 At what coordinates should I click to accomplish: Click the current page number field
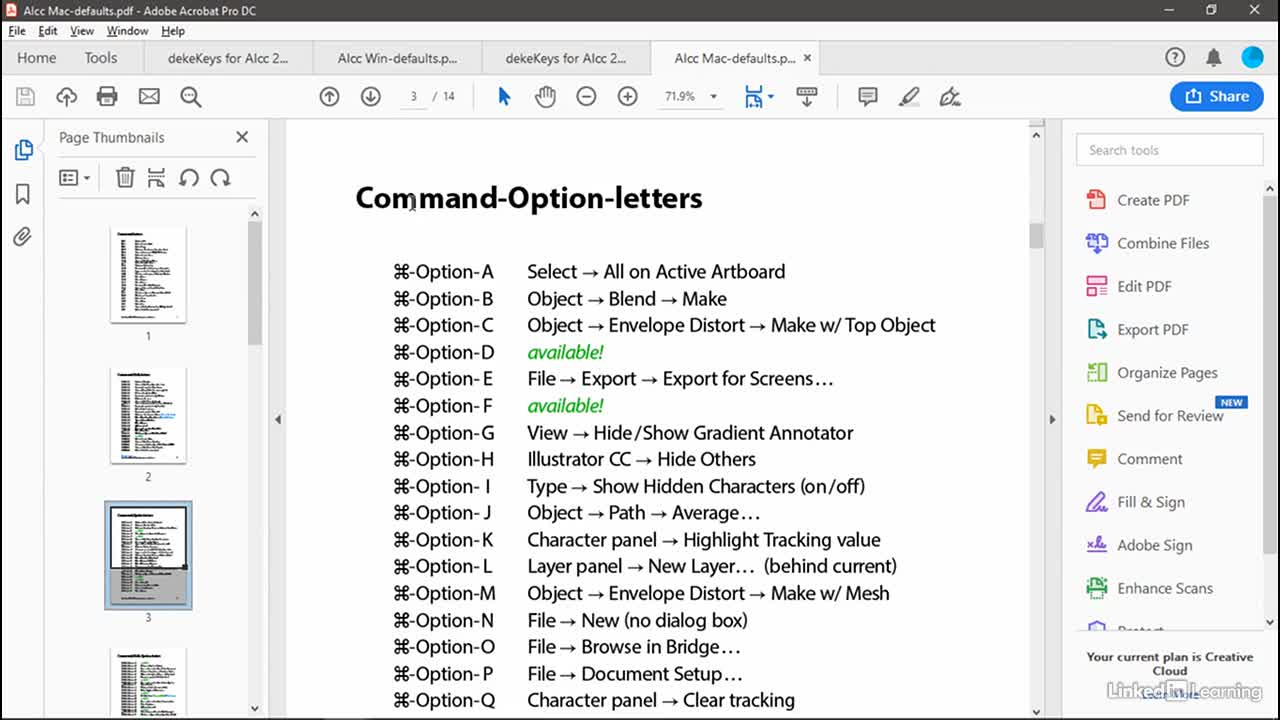tap(413, 97)
